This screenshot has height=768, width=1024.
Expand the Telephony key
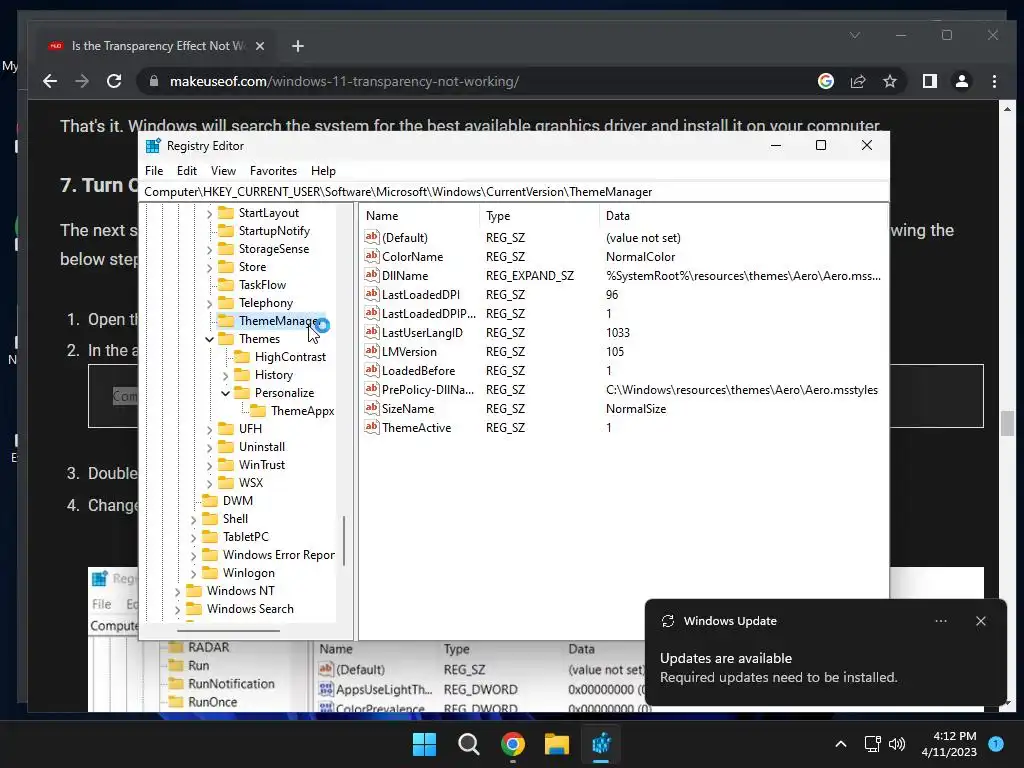[x=209, y=304]
